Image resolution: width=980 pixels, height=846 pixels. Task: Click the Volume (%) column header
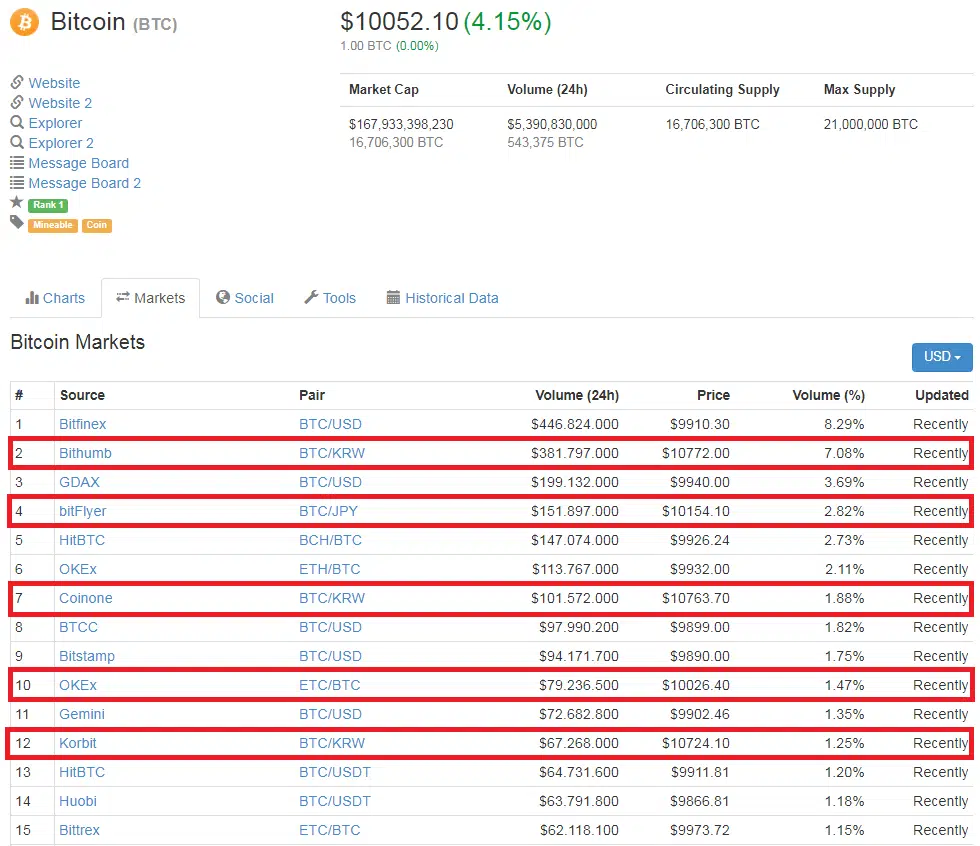point(828,396)
